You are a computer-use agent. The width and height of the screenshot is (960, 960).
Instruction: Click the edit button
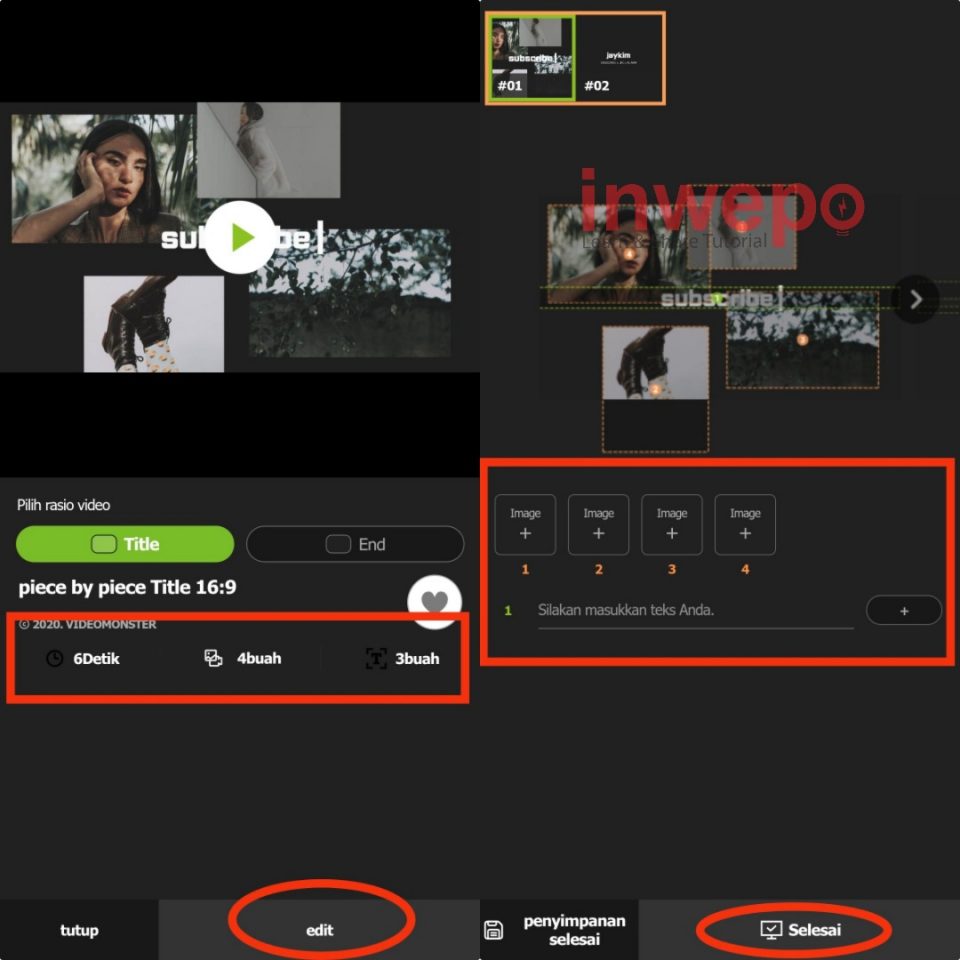pos(319,930)
